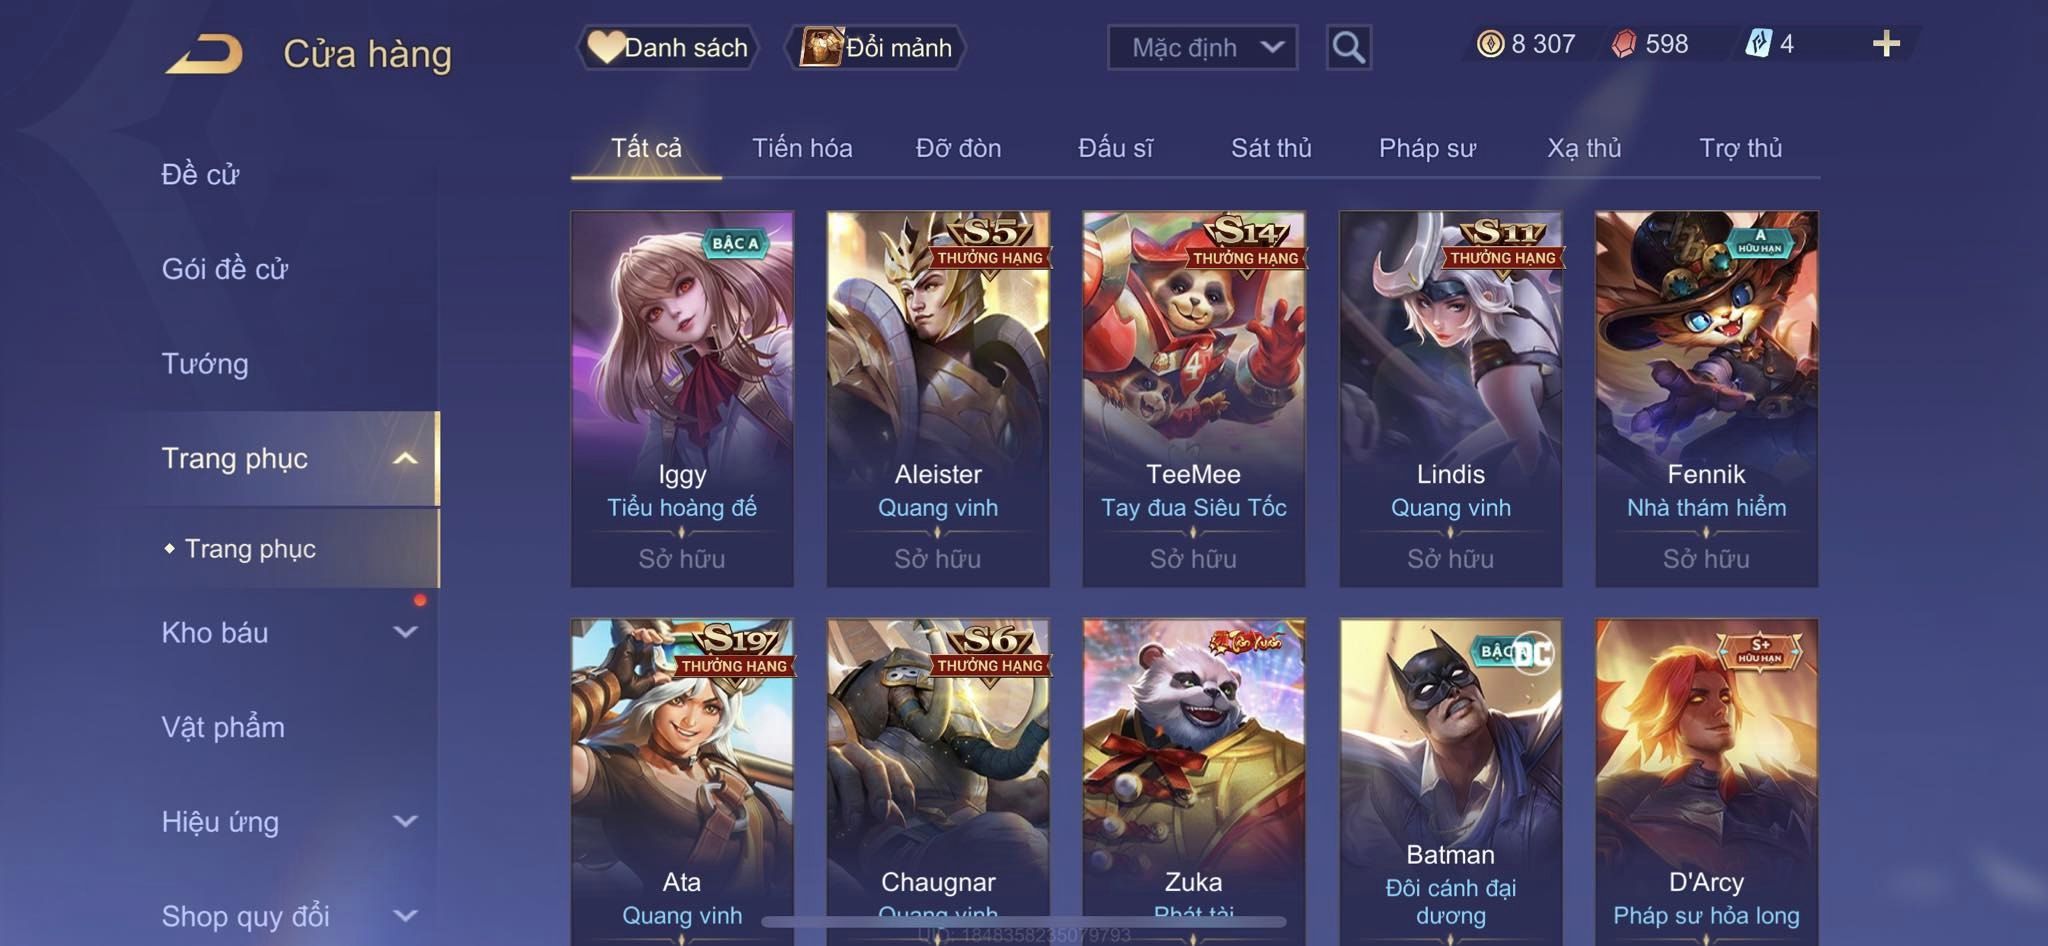Viewport: 2048px width, 946px height.
Task: Open Fennik Nhà thám hiểm skin card
Action: tap(1706, 398)
